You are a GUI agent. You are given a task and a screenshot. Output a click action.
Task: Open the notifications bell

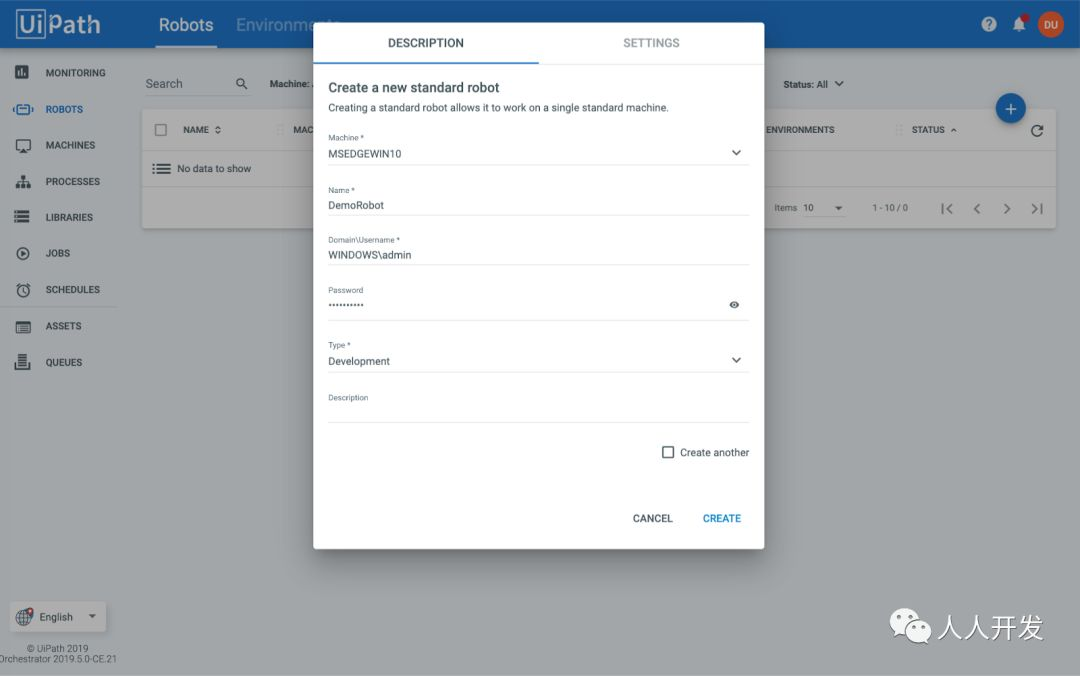pyautogui.click(x=1019, y=25)
